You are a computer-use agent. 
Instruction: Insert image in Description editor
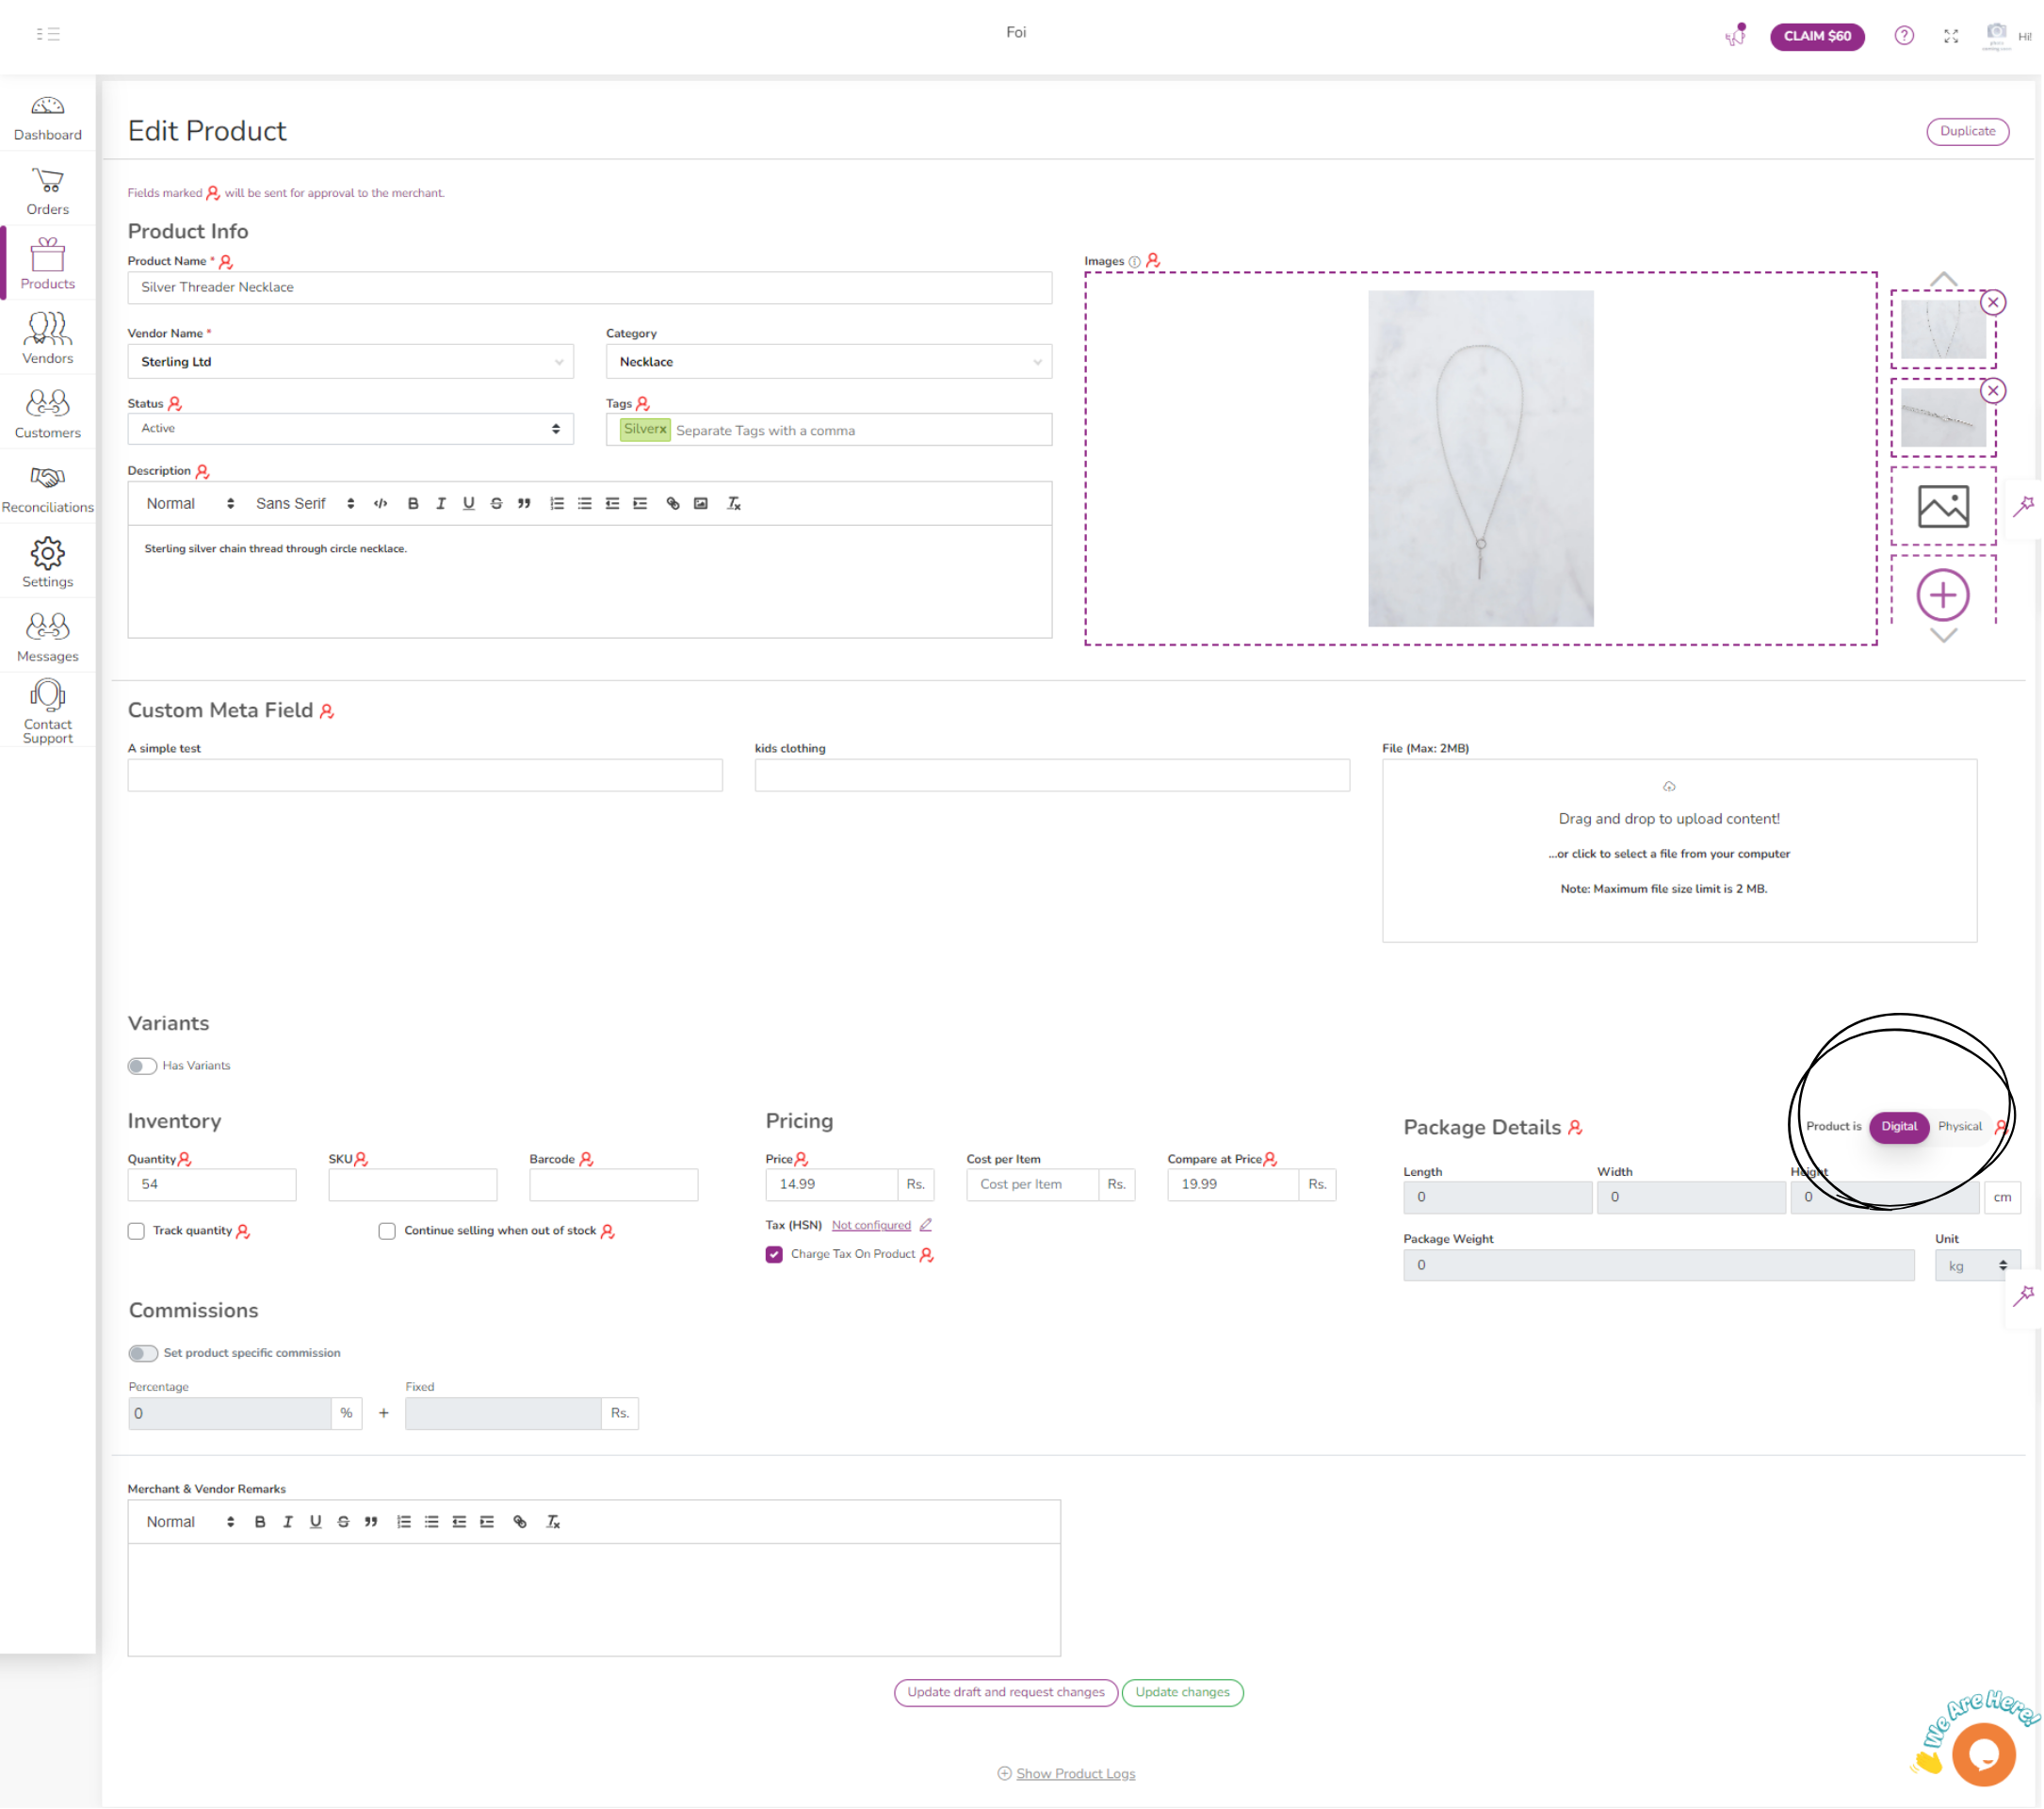tap(701, 504)
